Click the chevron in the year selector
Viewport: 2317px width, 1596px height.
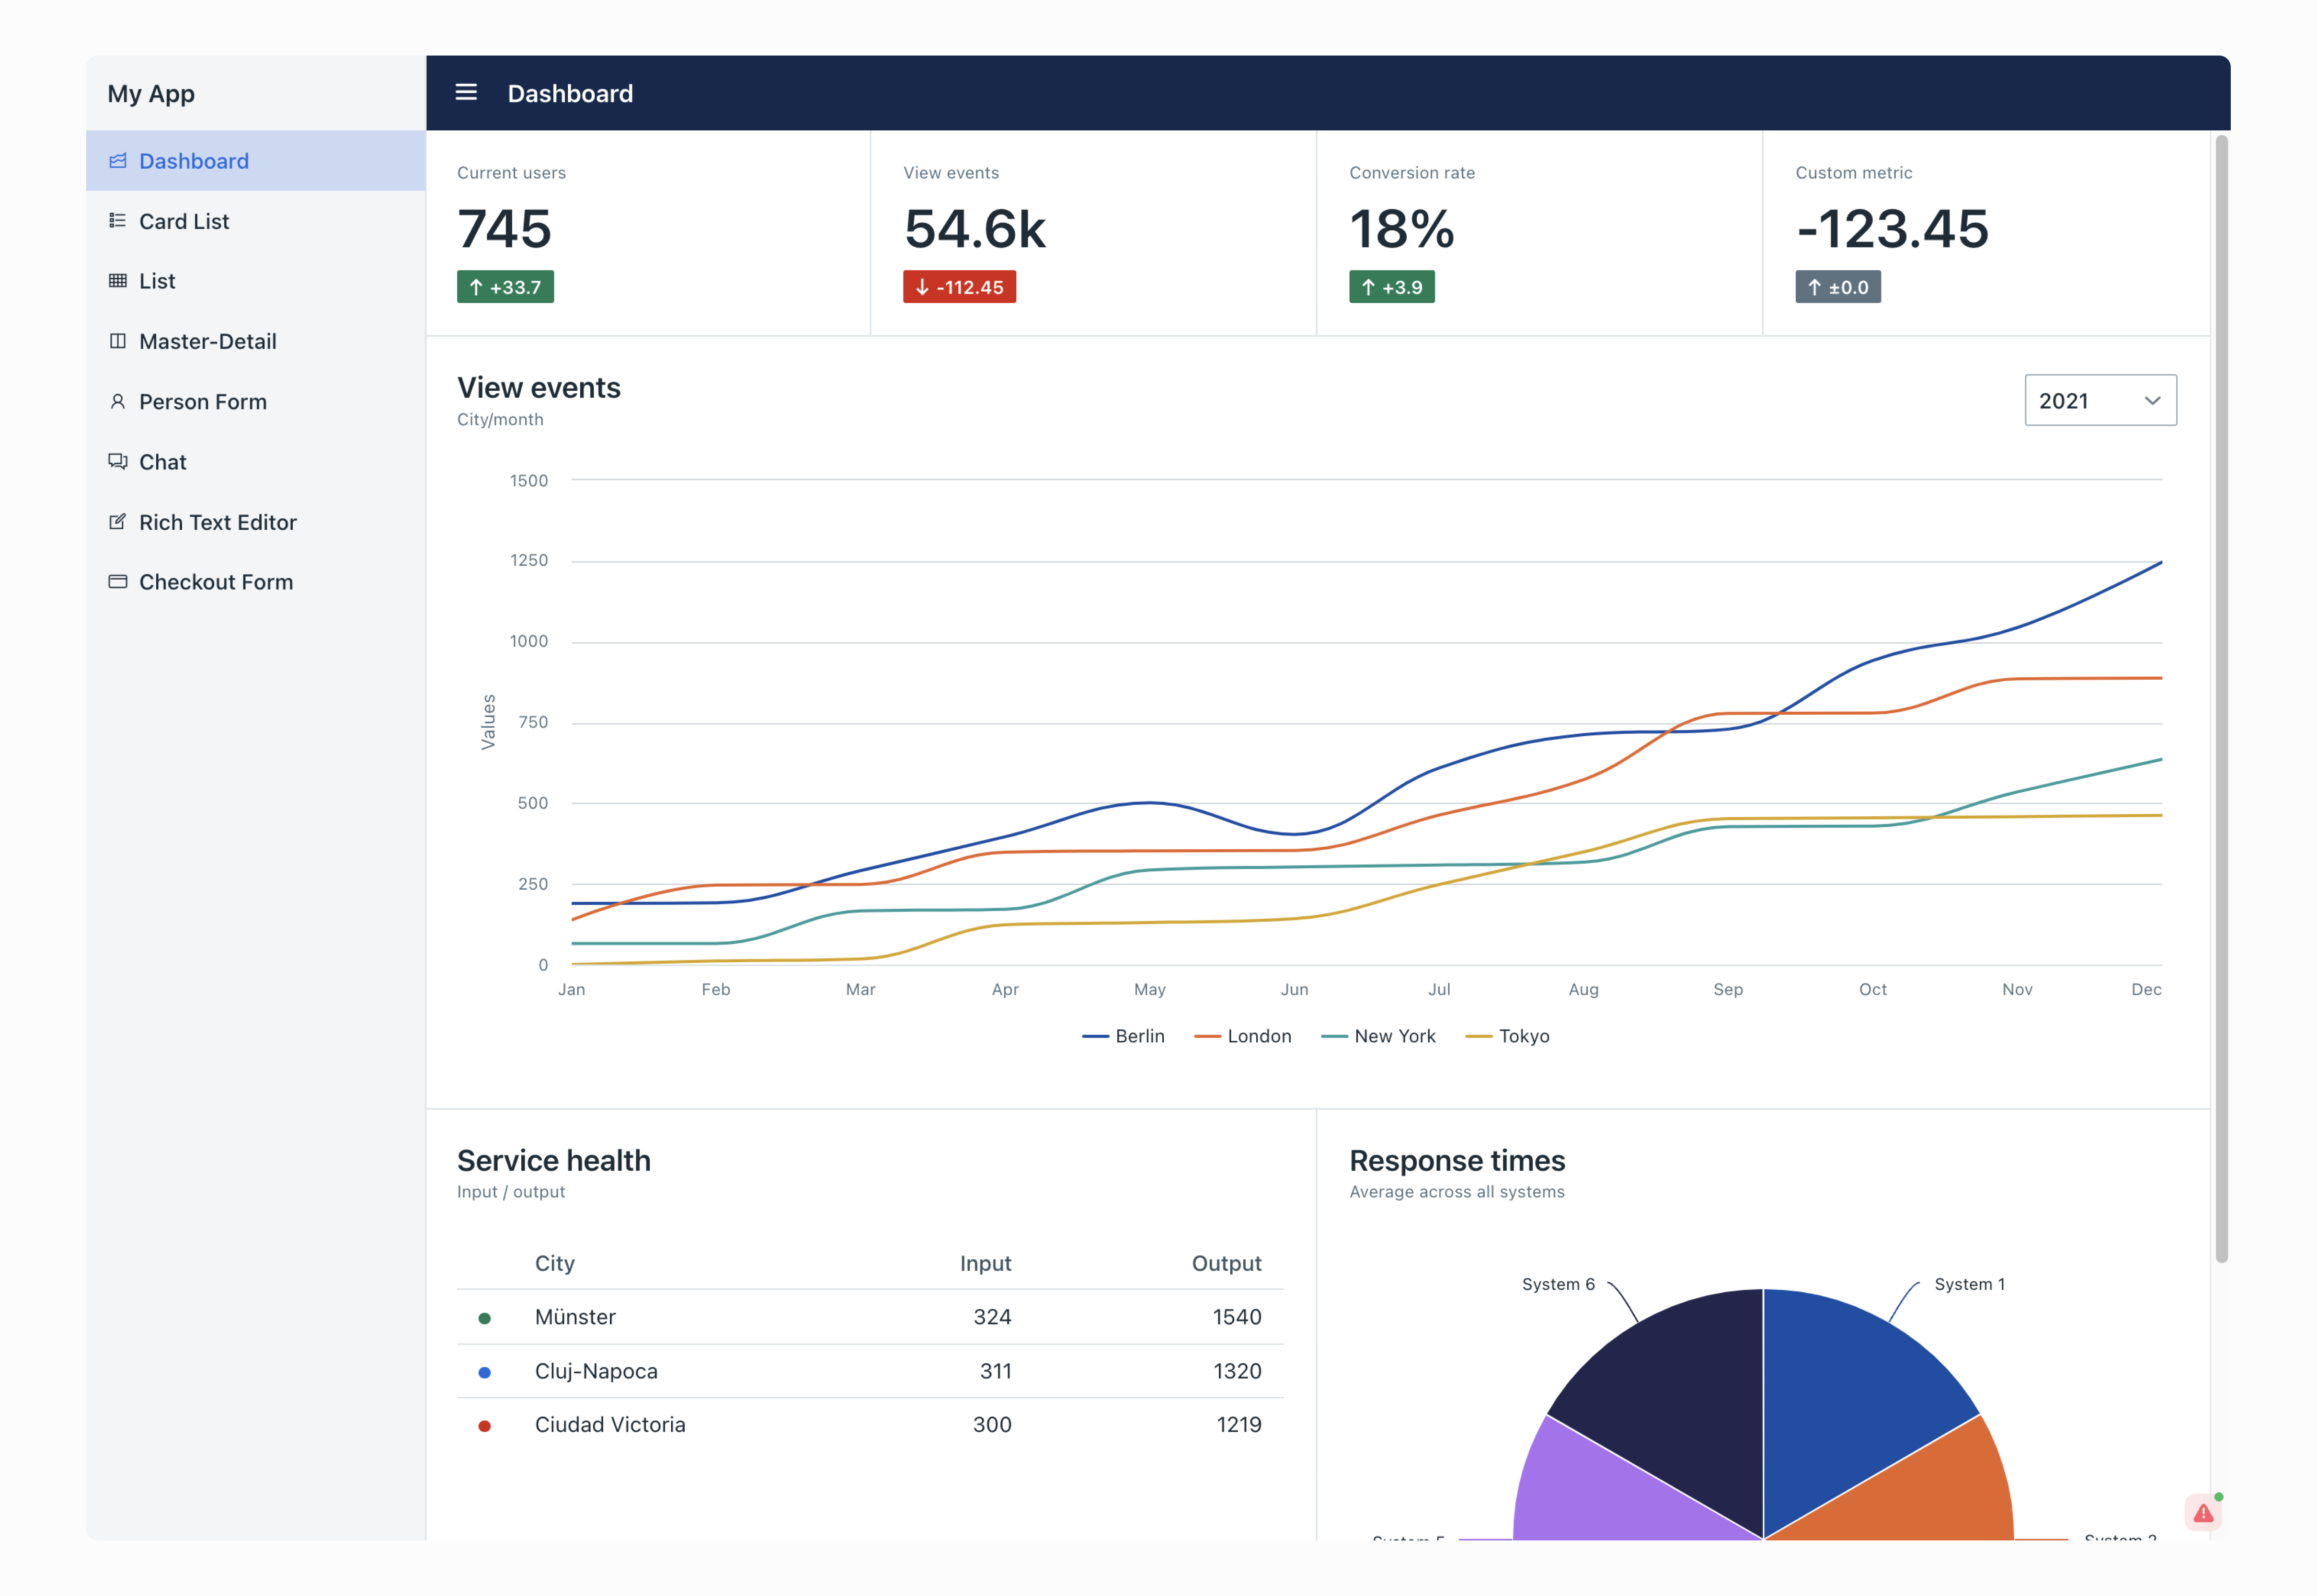tap(2152, 401)
